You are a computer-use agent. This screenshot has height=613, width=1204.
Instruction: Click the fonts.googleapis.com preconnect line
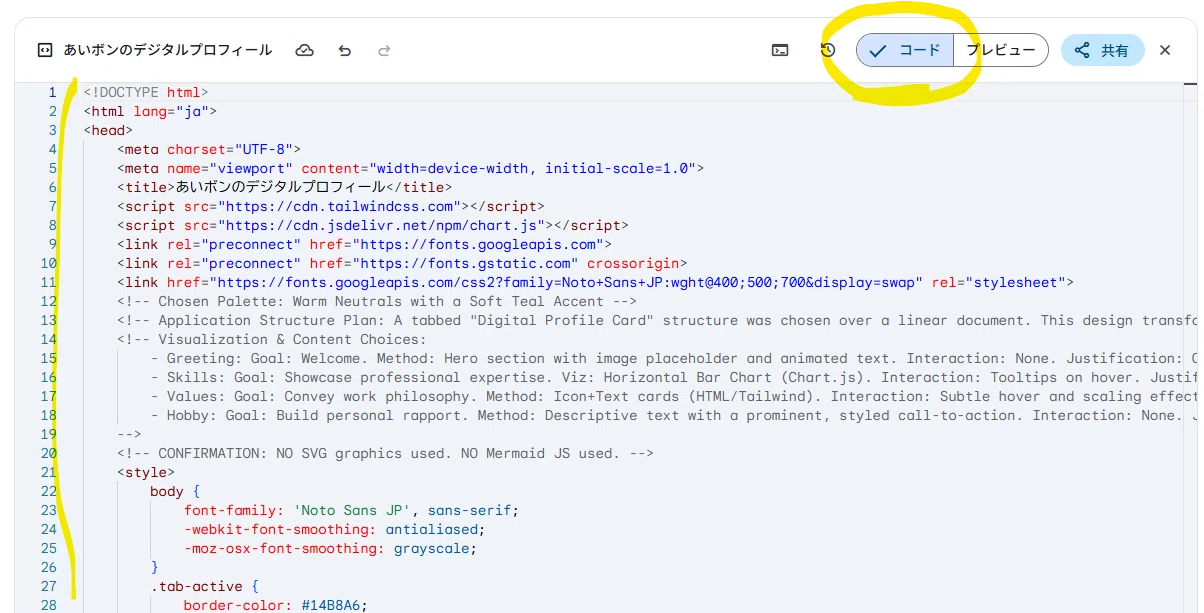[x=364, y=244]
